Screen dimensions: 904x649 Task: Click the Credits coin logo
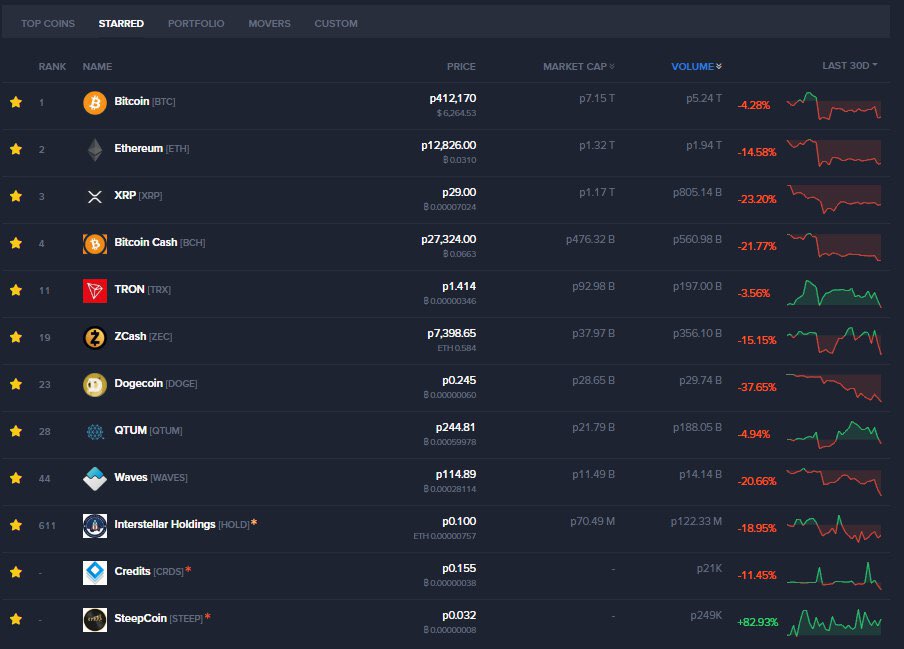coord(95,573)
